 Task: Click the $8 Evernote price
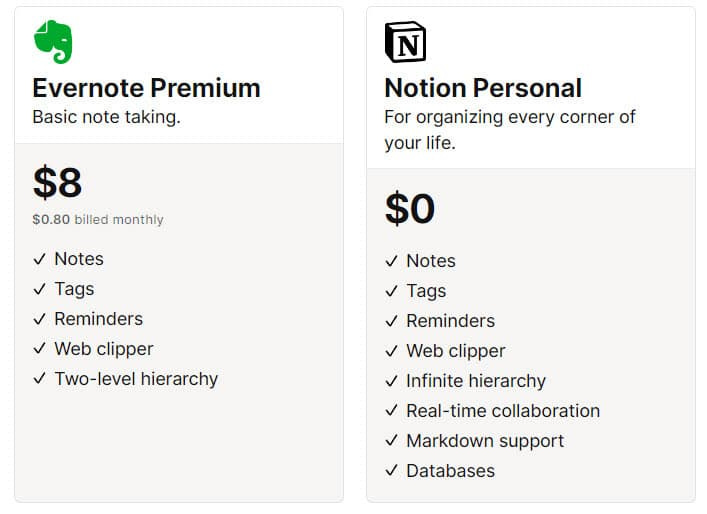point(57,182)
